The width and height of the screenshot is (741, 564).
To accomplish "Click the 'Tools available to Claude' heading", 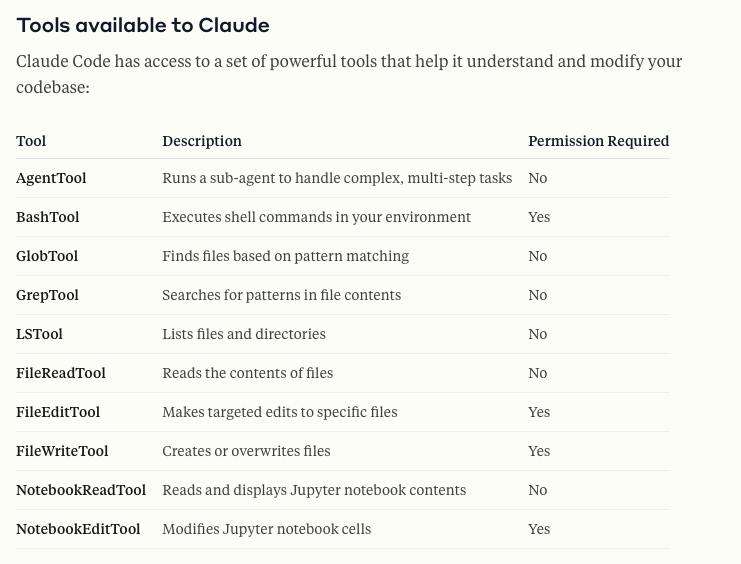I will pos(143,26).
